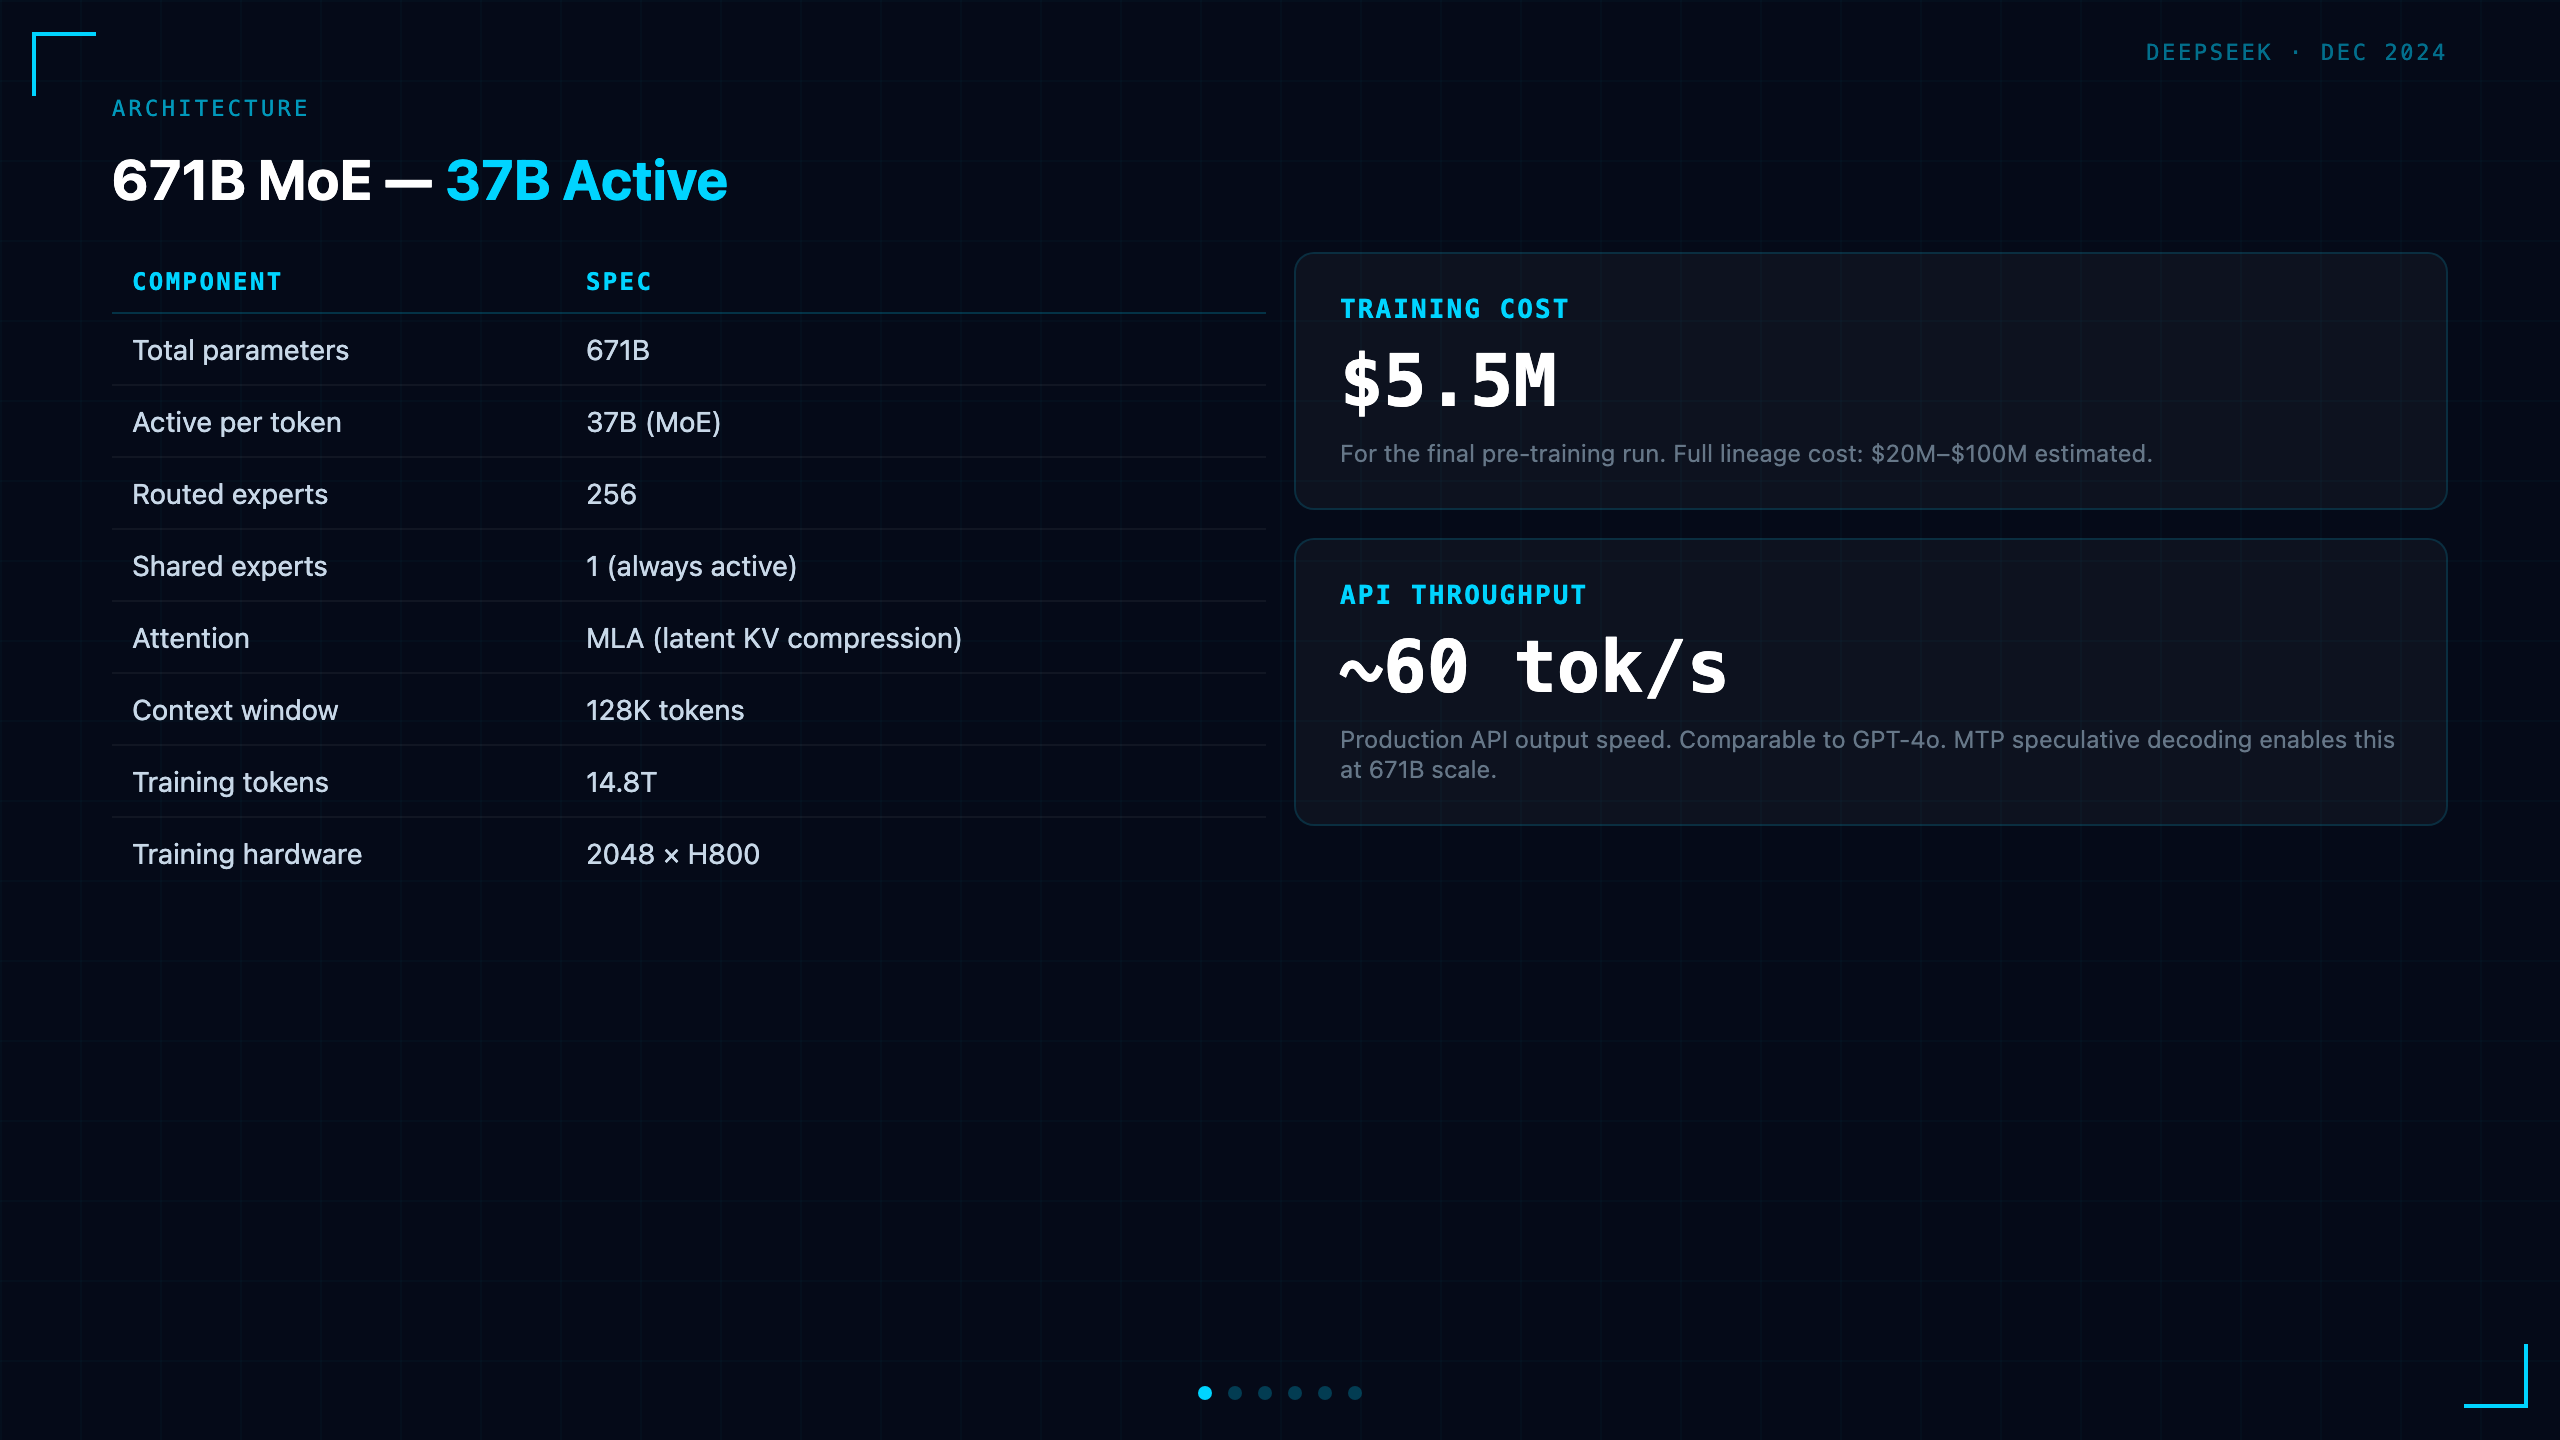Click the ARCHITECTURE section label
2560x1440 pixels.
[210, 108]
